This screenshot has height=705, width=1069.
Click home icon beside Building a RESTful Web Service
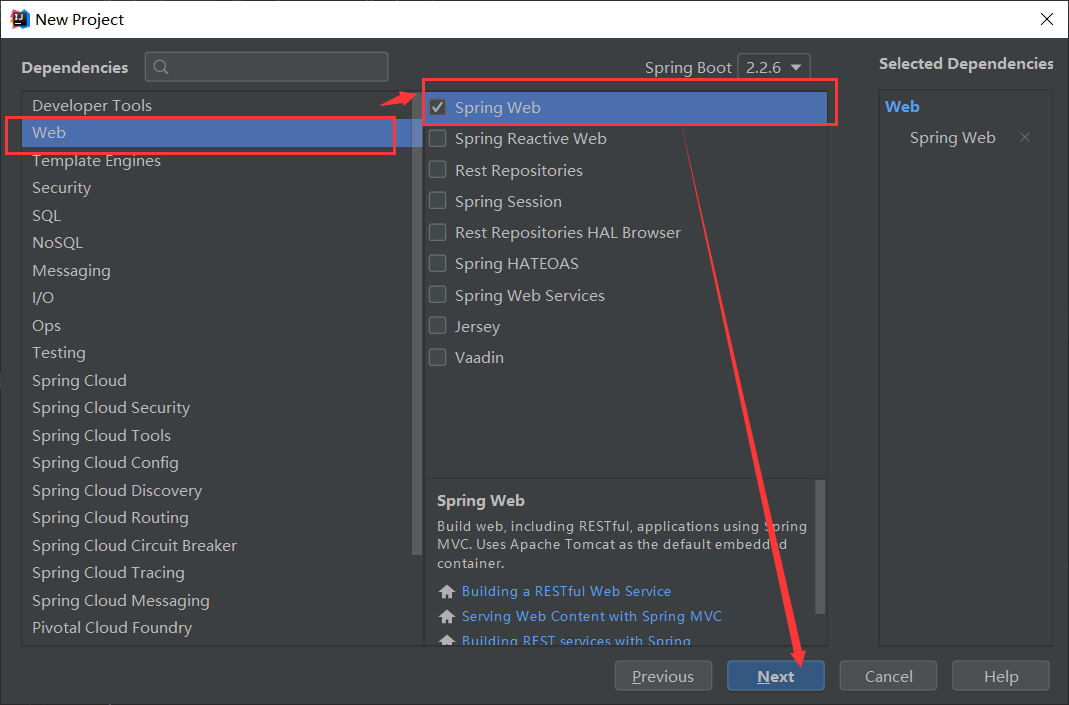pos(446,591)
